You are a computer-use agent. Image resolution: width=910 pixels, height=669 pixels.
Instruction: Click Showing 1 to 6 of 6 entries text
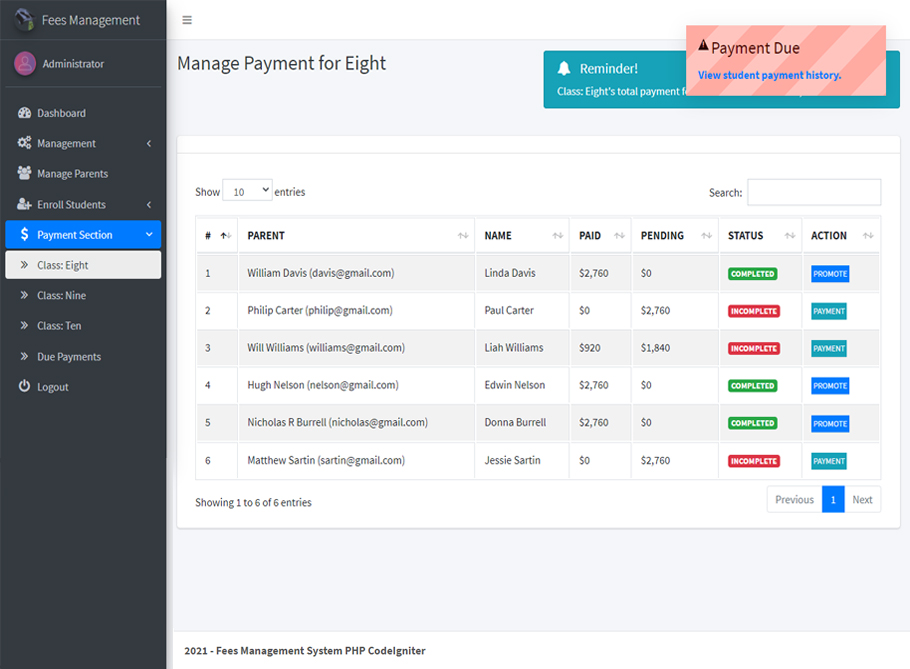253,502
